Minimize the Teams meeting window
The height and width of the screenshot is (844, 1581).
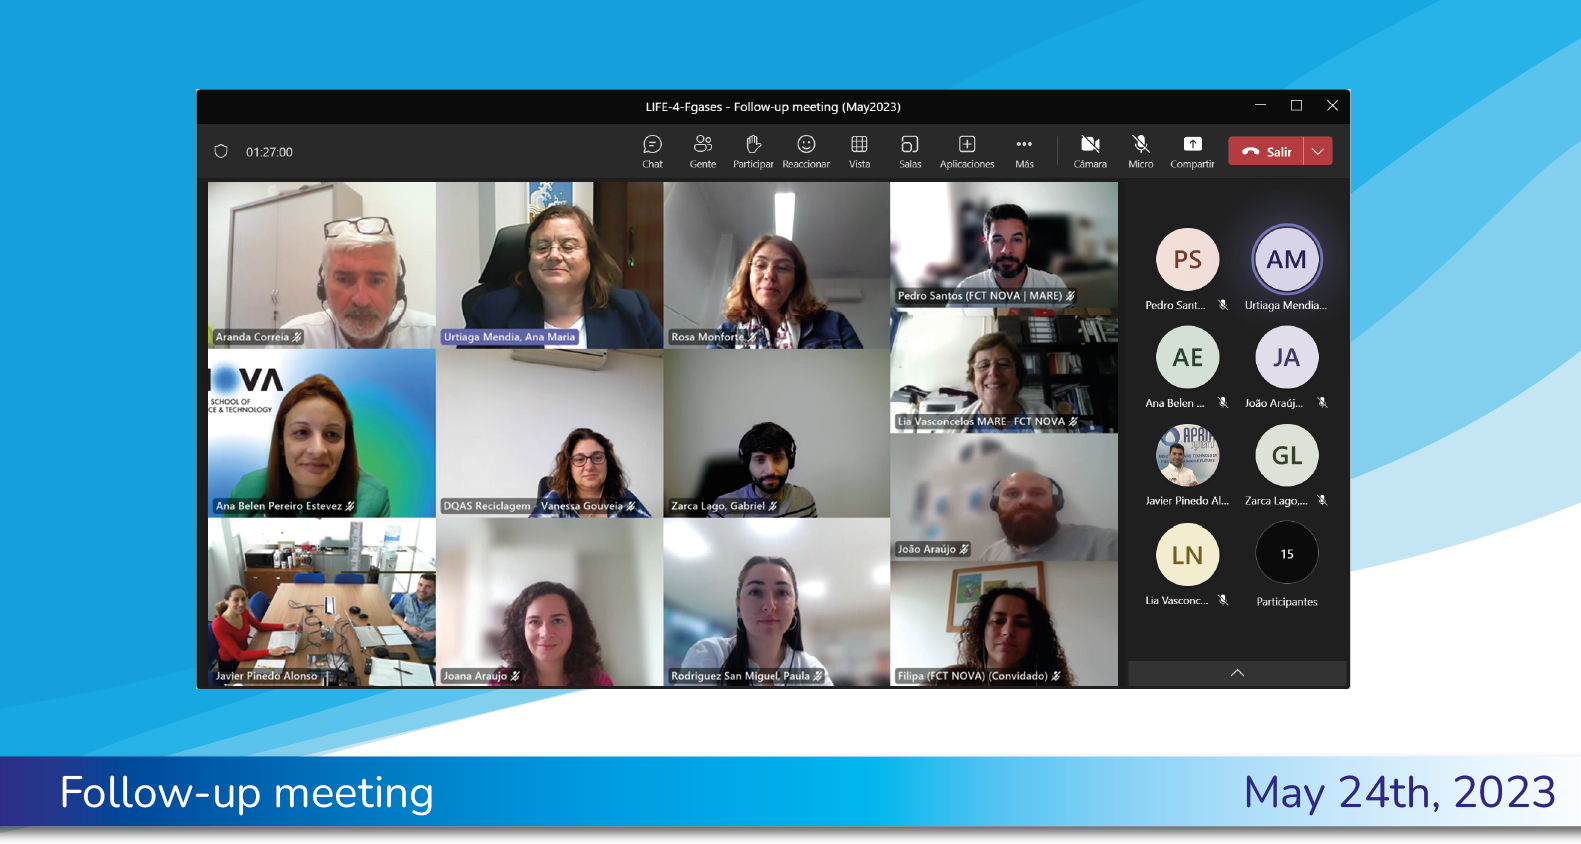[1260, 105]
